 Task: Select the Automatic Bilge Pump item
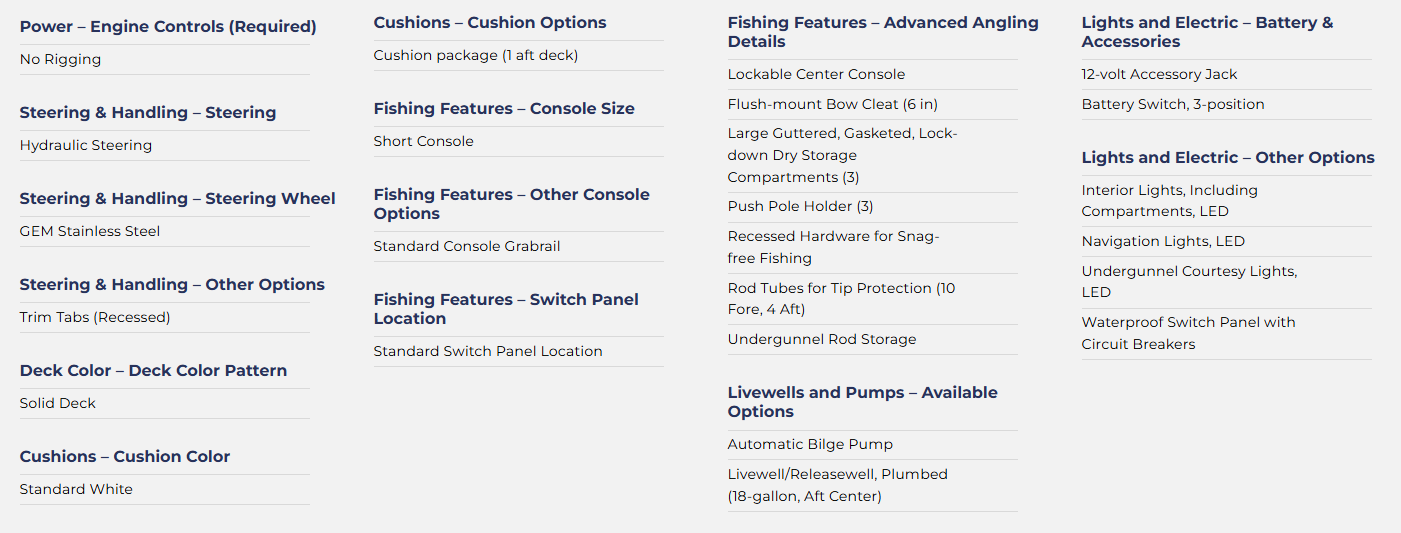tap(810, 444)
